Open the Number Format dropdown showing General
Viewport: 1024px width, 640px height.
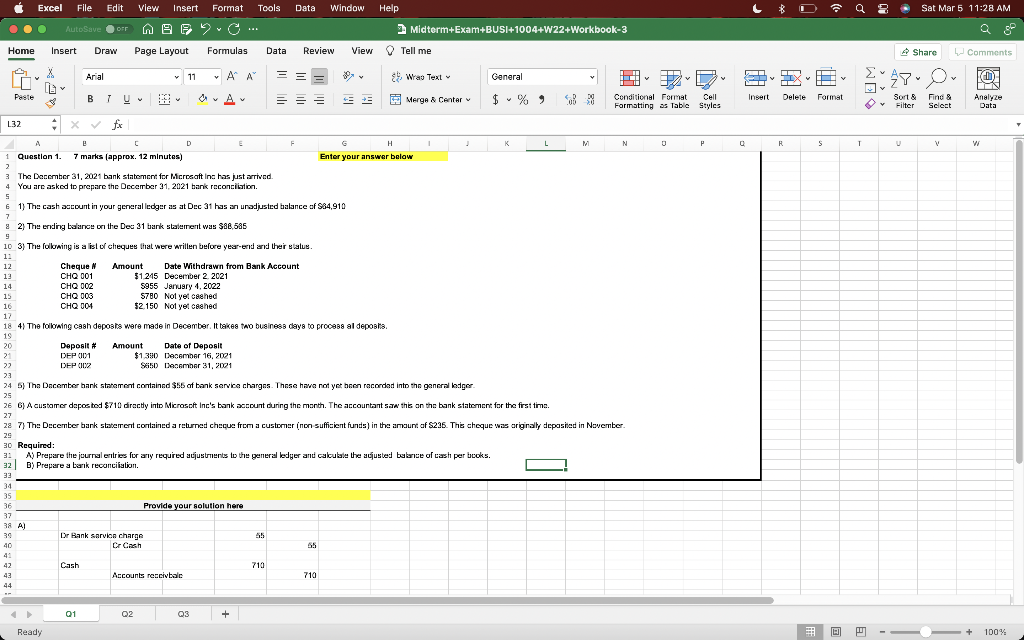tap(541, 75)
